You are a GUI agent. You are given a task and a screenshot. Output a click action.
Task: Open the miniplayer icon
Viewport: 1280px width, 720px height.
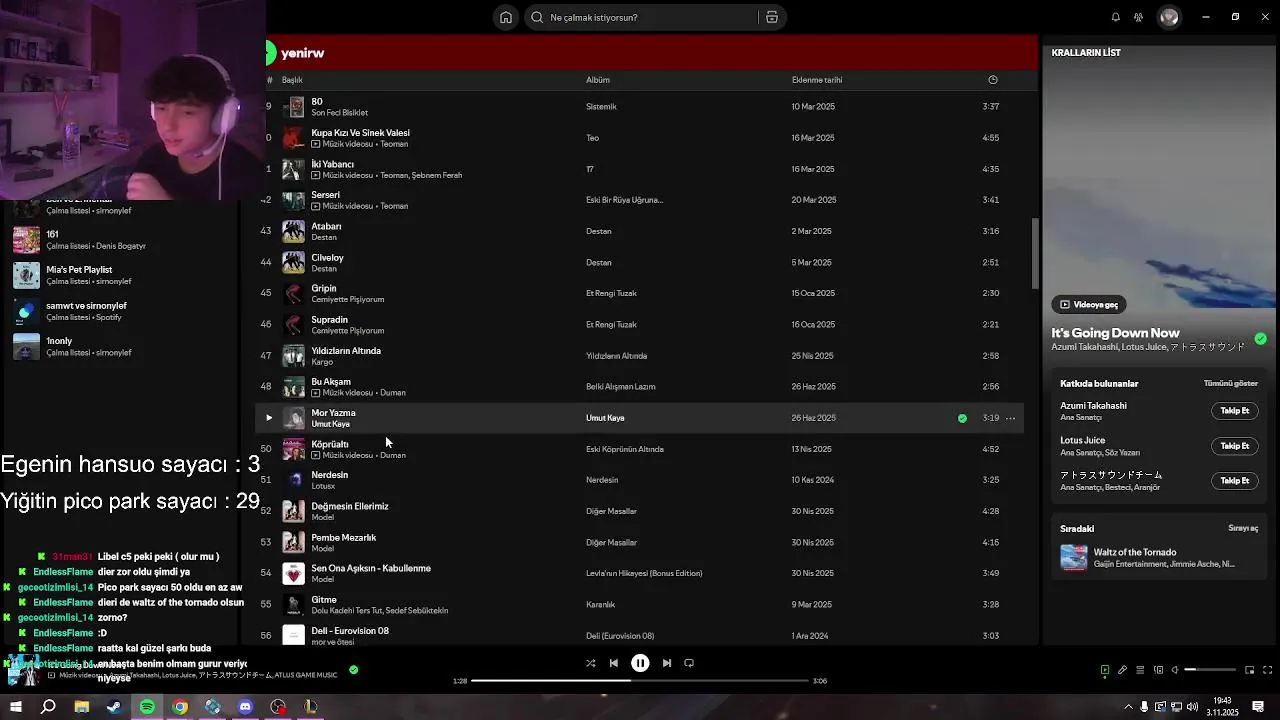[1250, 670]
